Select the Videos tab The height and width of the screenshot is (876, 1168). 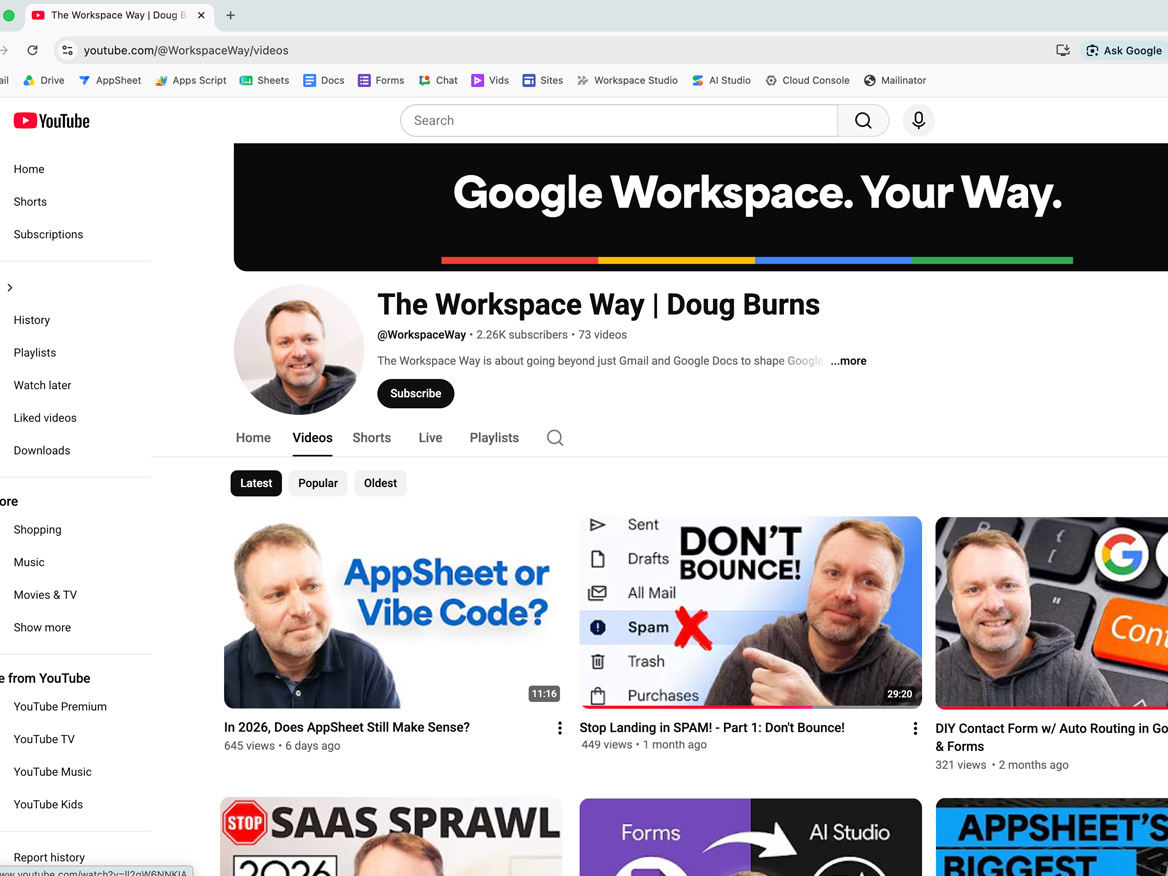[312, 437]
